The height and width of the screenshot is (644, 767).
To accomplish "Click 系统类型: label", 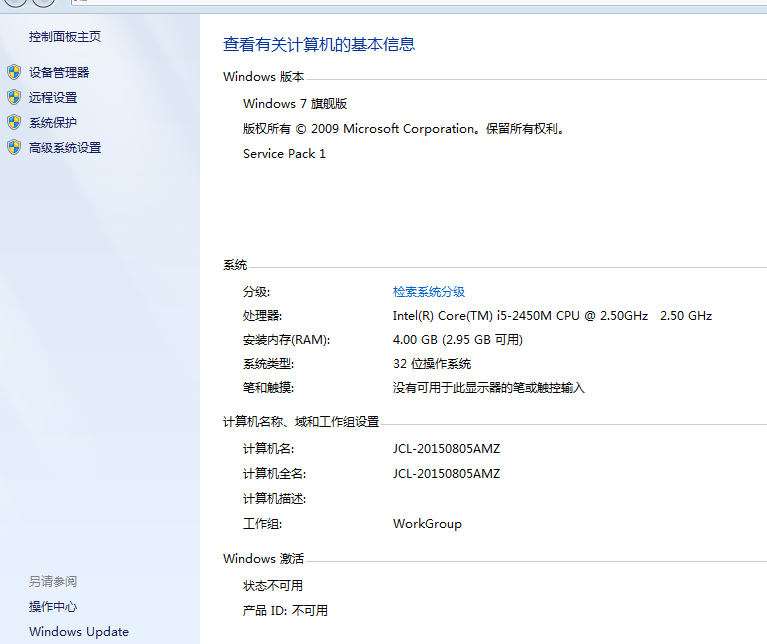I will 269,364.
